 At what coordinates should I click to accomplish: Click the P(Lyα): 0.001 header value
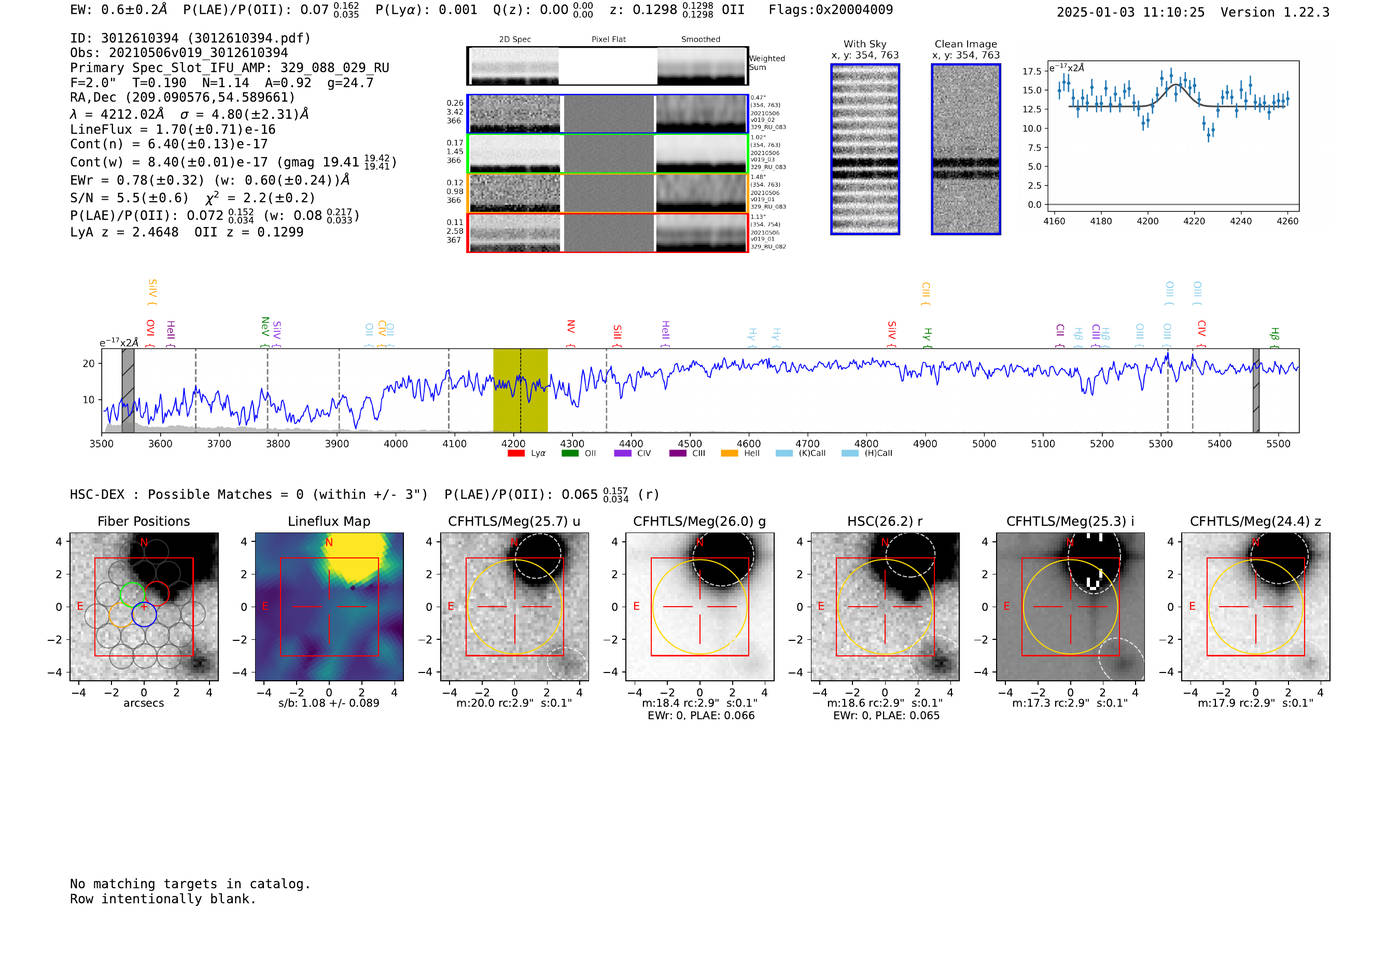[x=427, y=10]
